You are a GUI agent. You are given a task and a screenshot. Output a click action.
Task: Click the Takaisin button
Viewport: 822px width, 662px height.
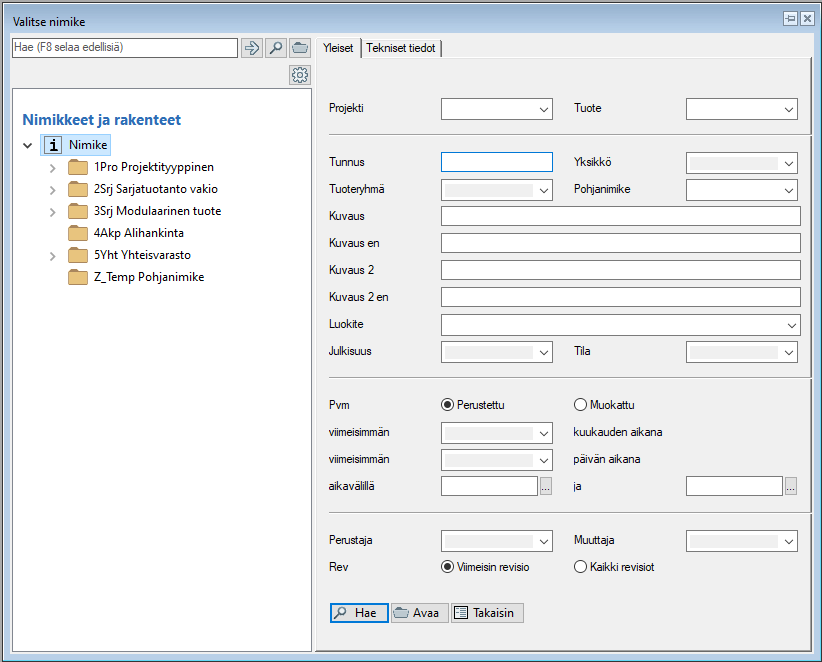point(487,613)
